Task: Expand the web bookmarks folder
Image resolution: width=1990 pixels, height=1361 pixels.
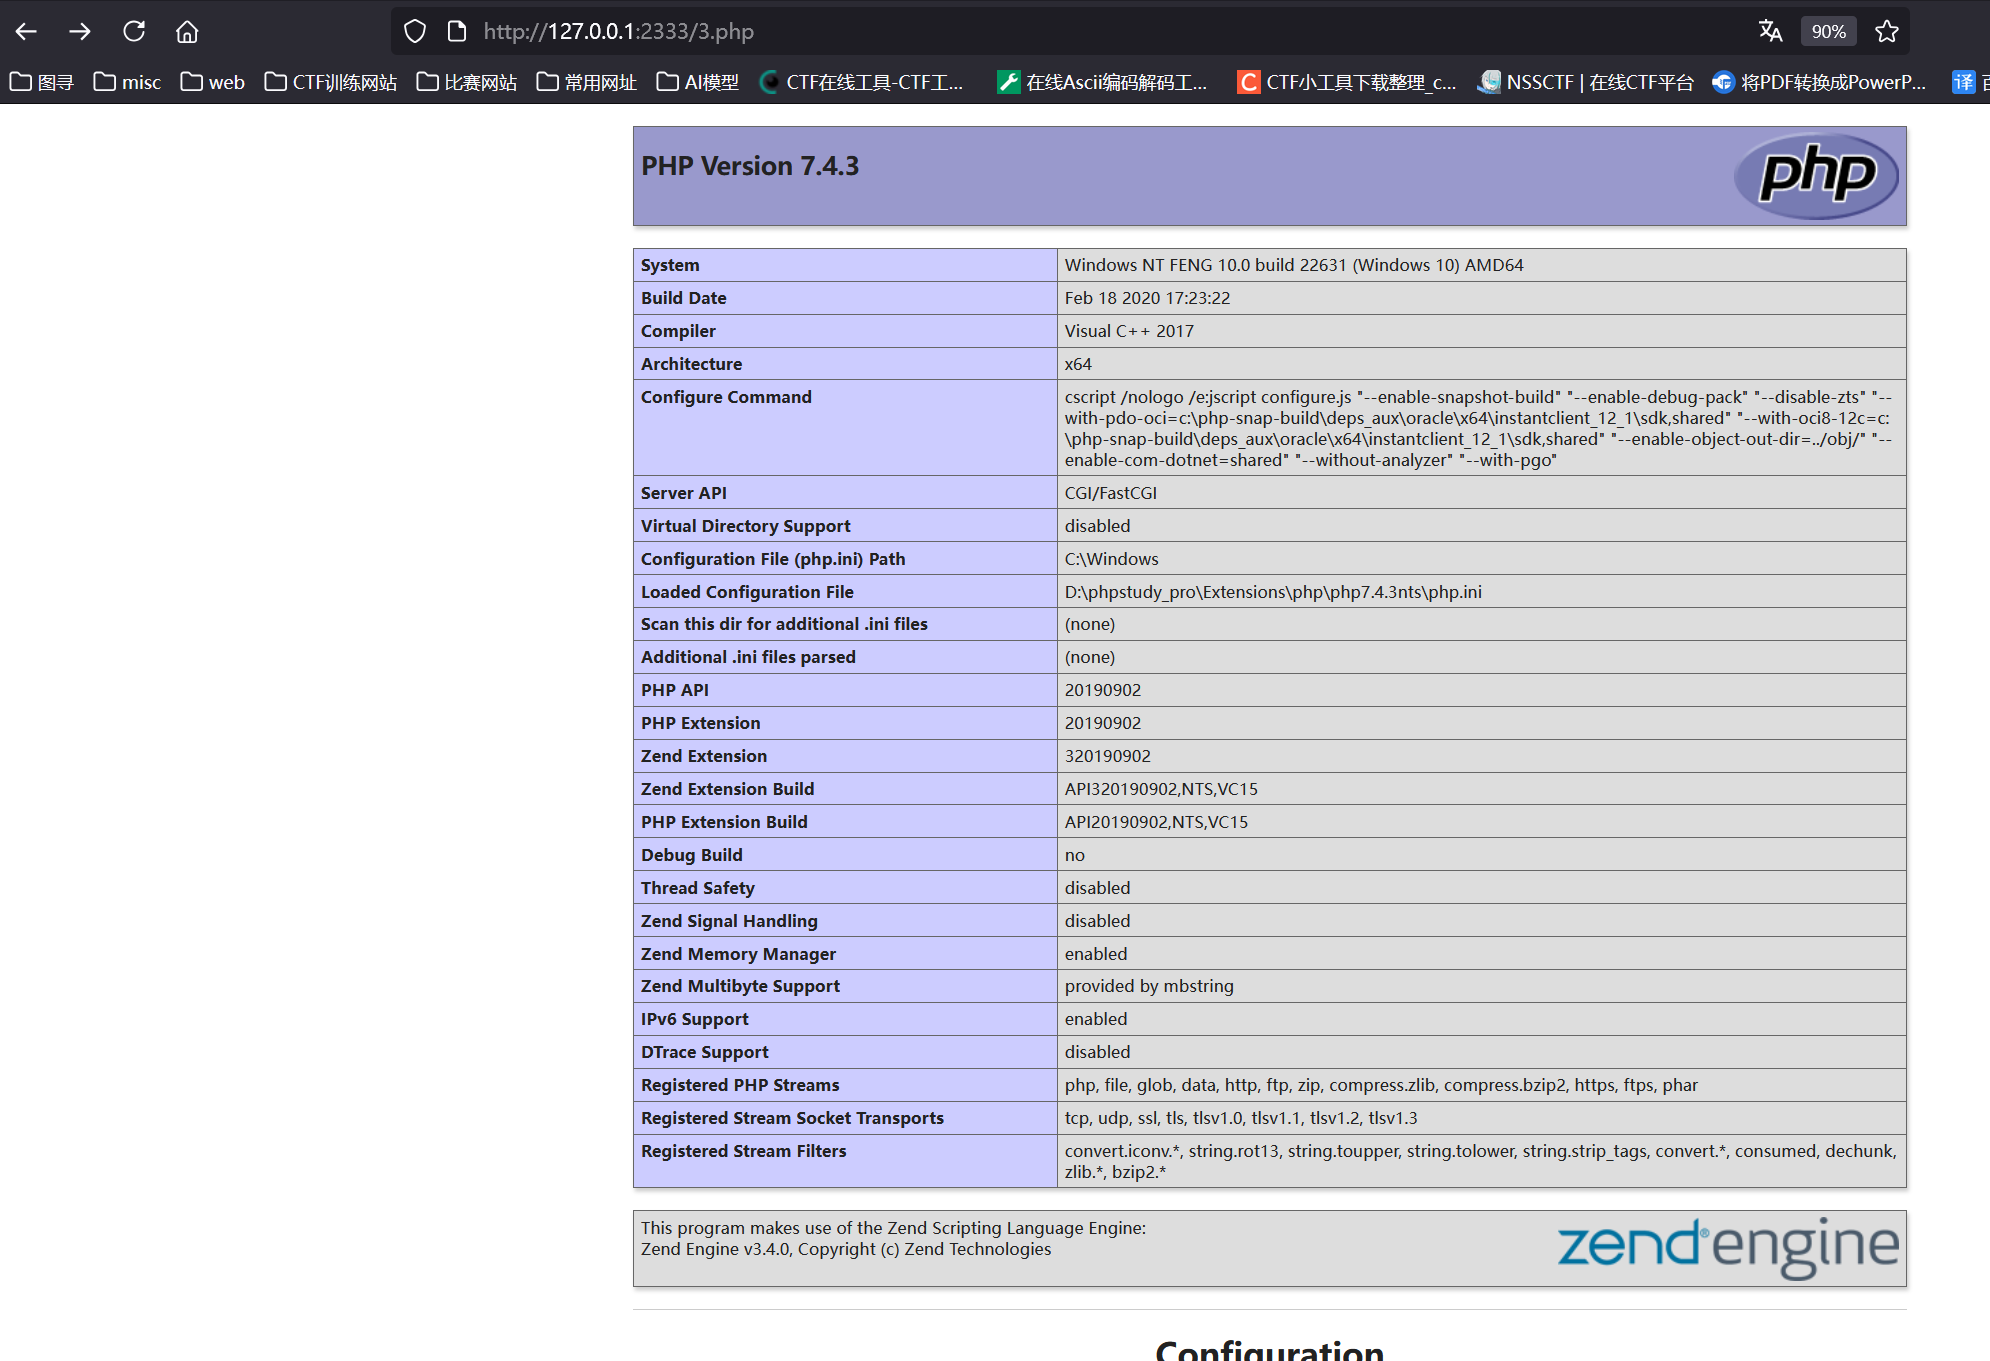Action: 213,82
